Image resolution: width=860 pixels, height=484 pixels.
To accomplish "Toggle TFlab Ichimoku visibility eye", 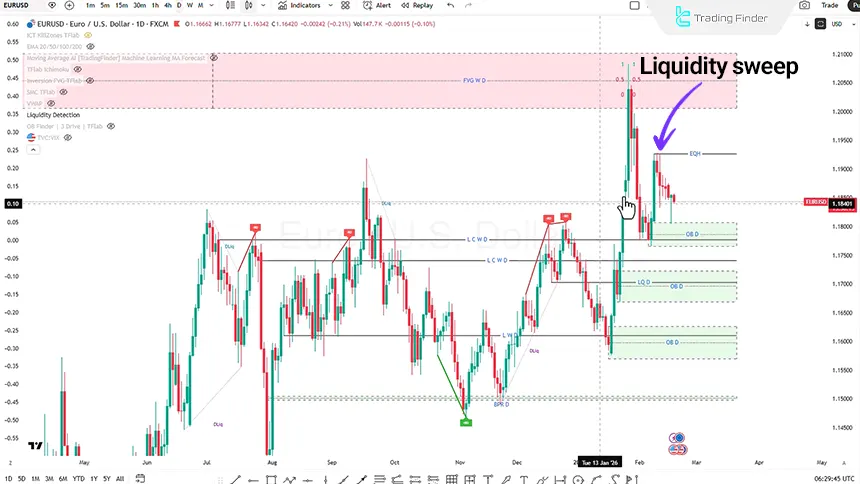I will pos(78,69).
